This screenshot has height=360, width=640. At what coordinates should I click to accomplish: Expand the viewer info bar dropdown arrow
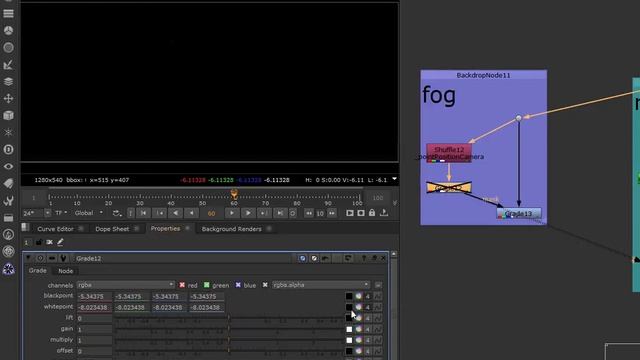click(x=394, y=179)
